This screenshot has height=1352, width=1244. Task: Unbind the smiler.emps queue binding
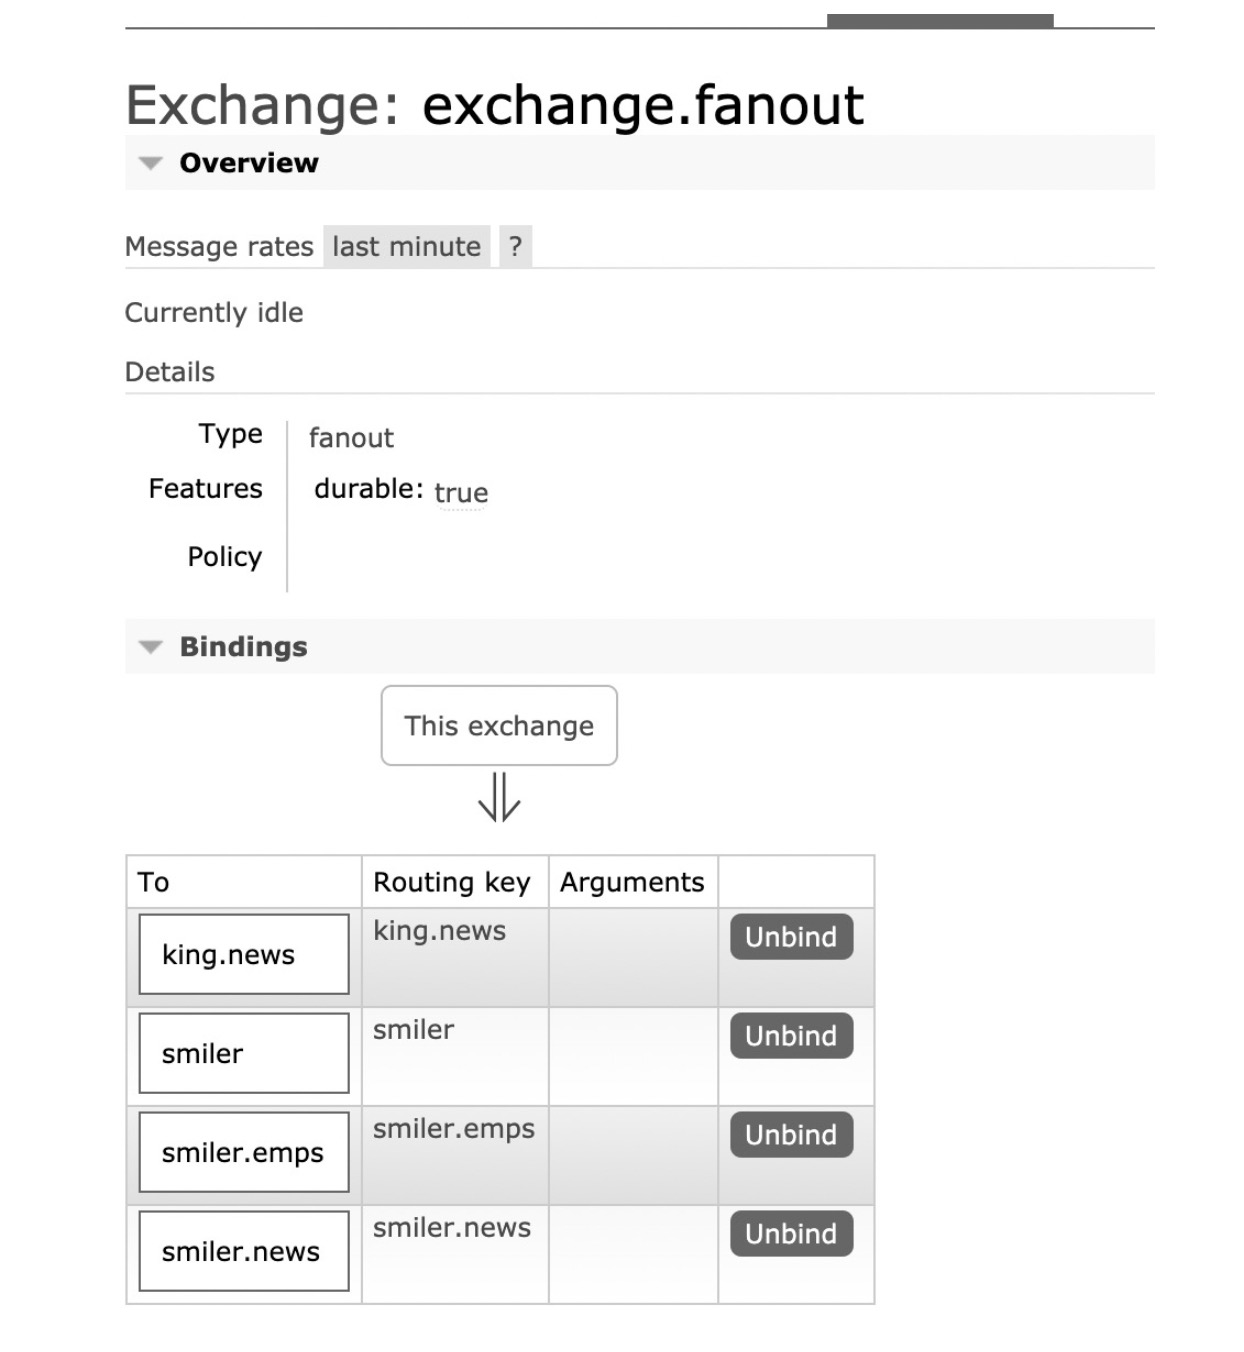coord(791,1135)
